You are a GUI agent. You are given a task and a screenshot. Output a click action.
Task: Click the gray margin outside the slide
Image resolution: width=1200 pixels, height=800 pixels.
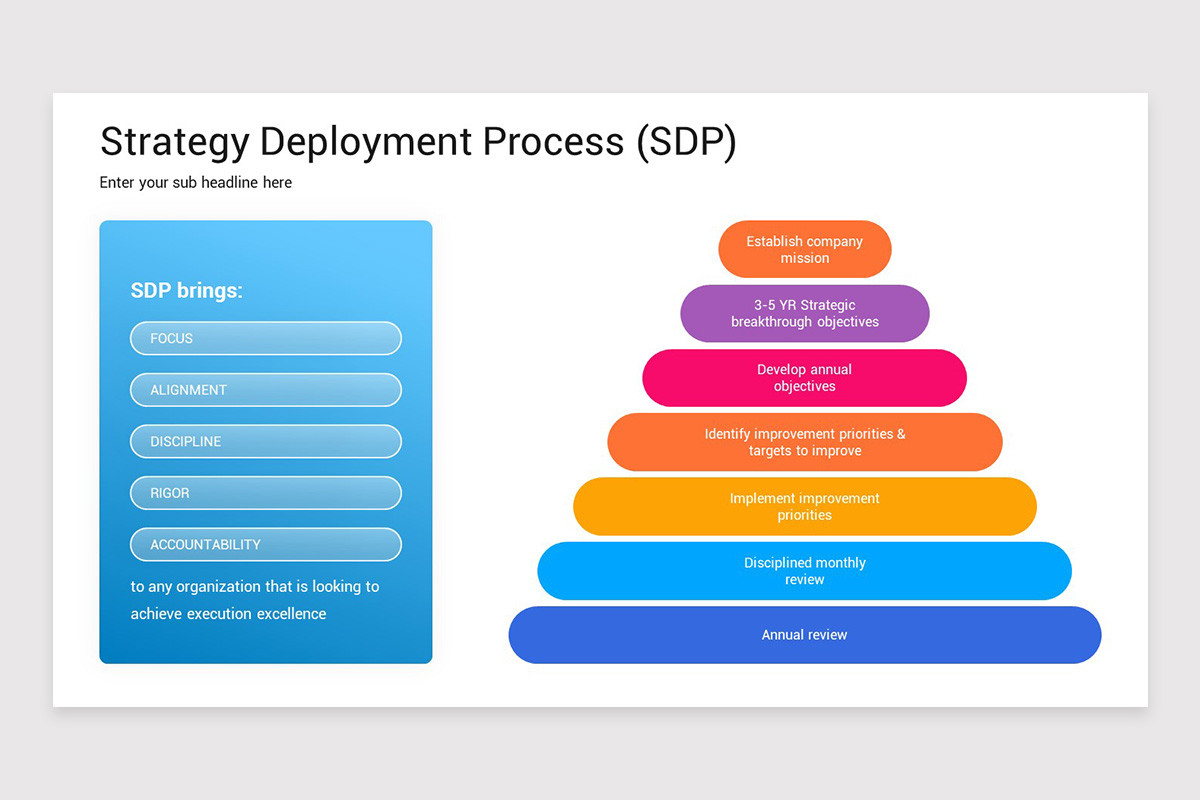600,45
